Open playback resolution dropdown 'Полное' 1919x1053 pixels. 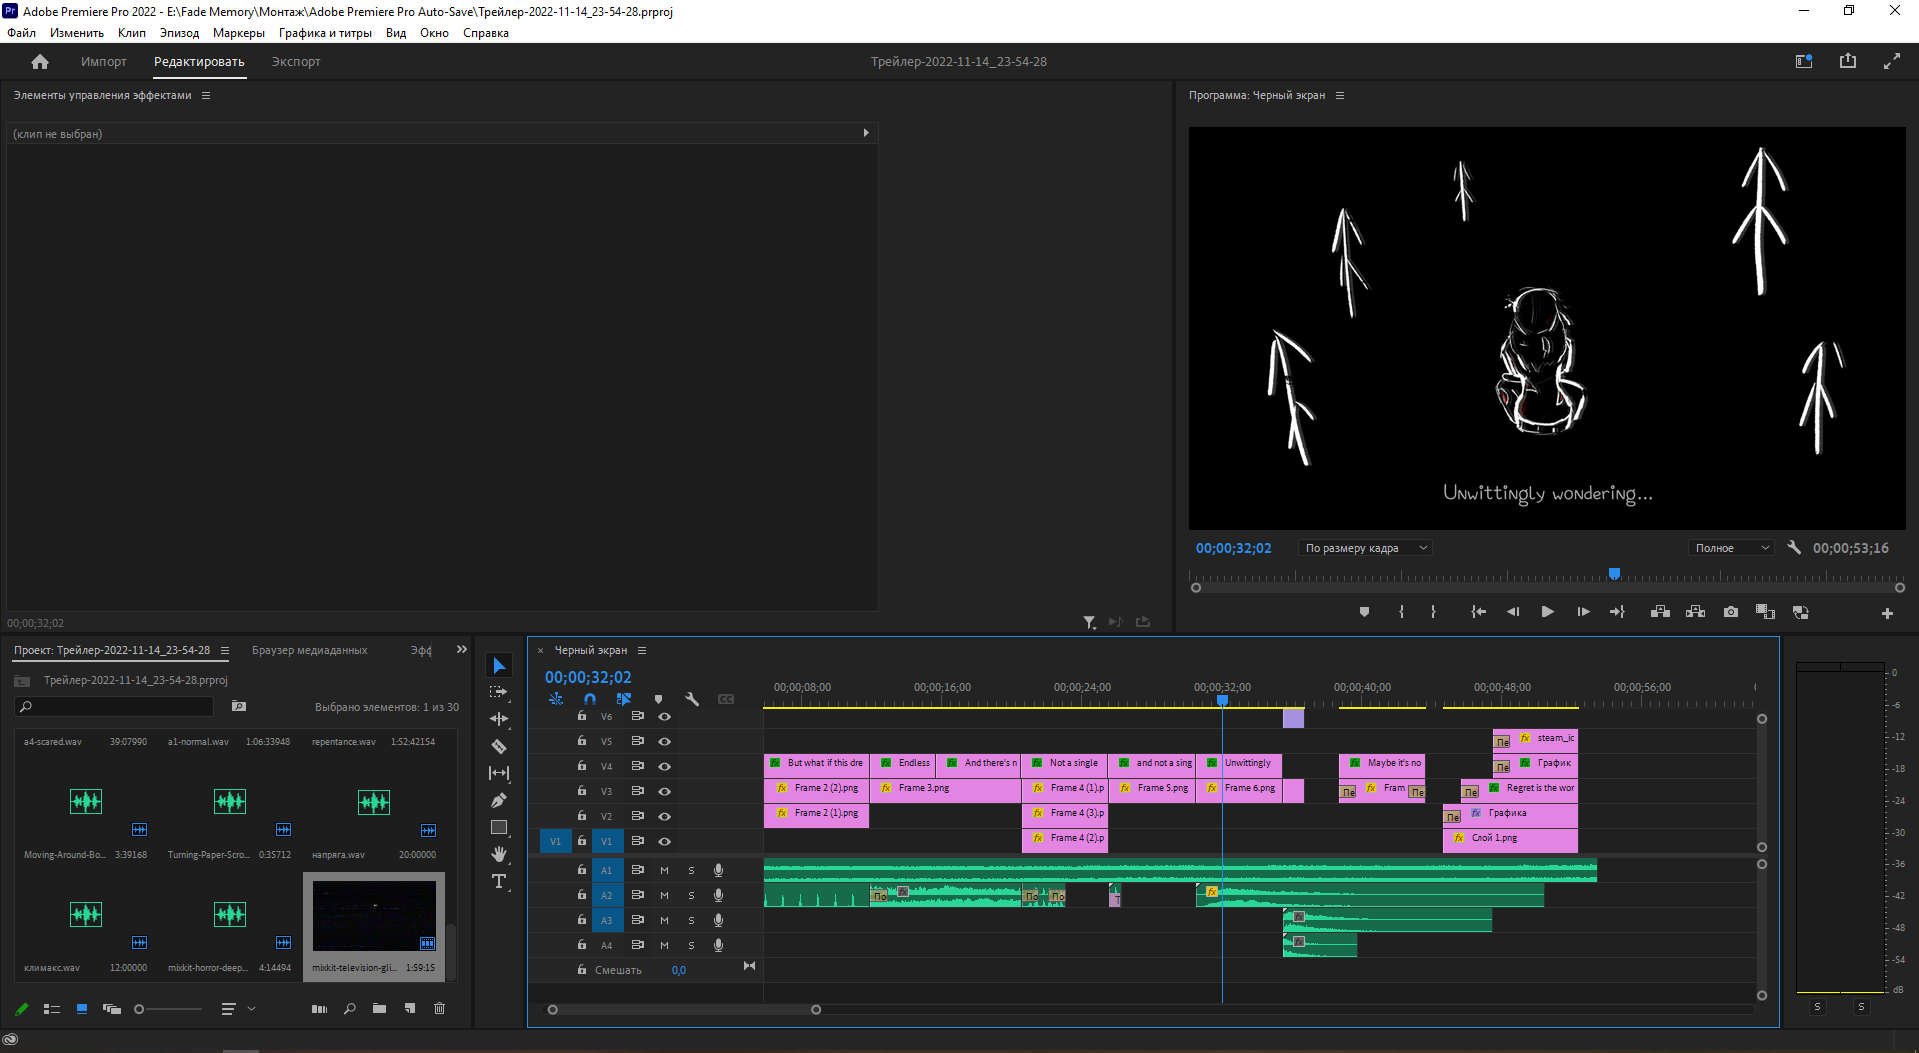[x=1732, y=548]
